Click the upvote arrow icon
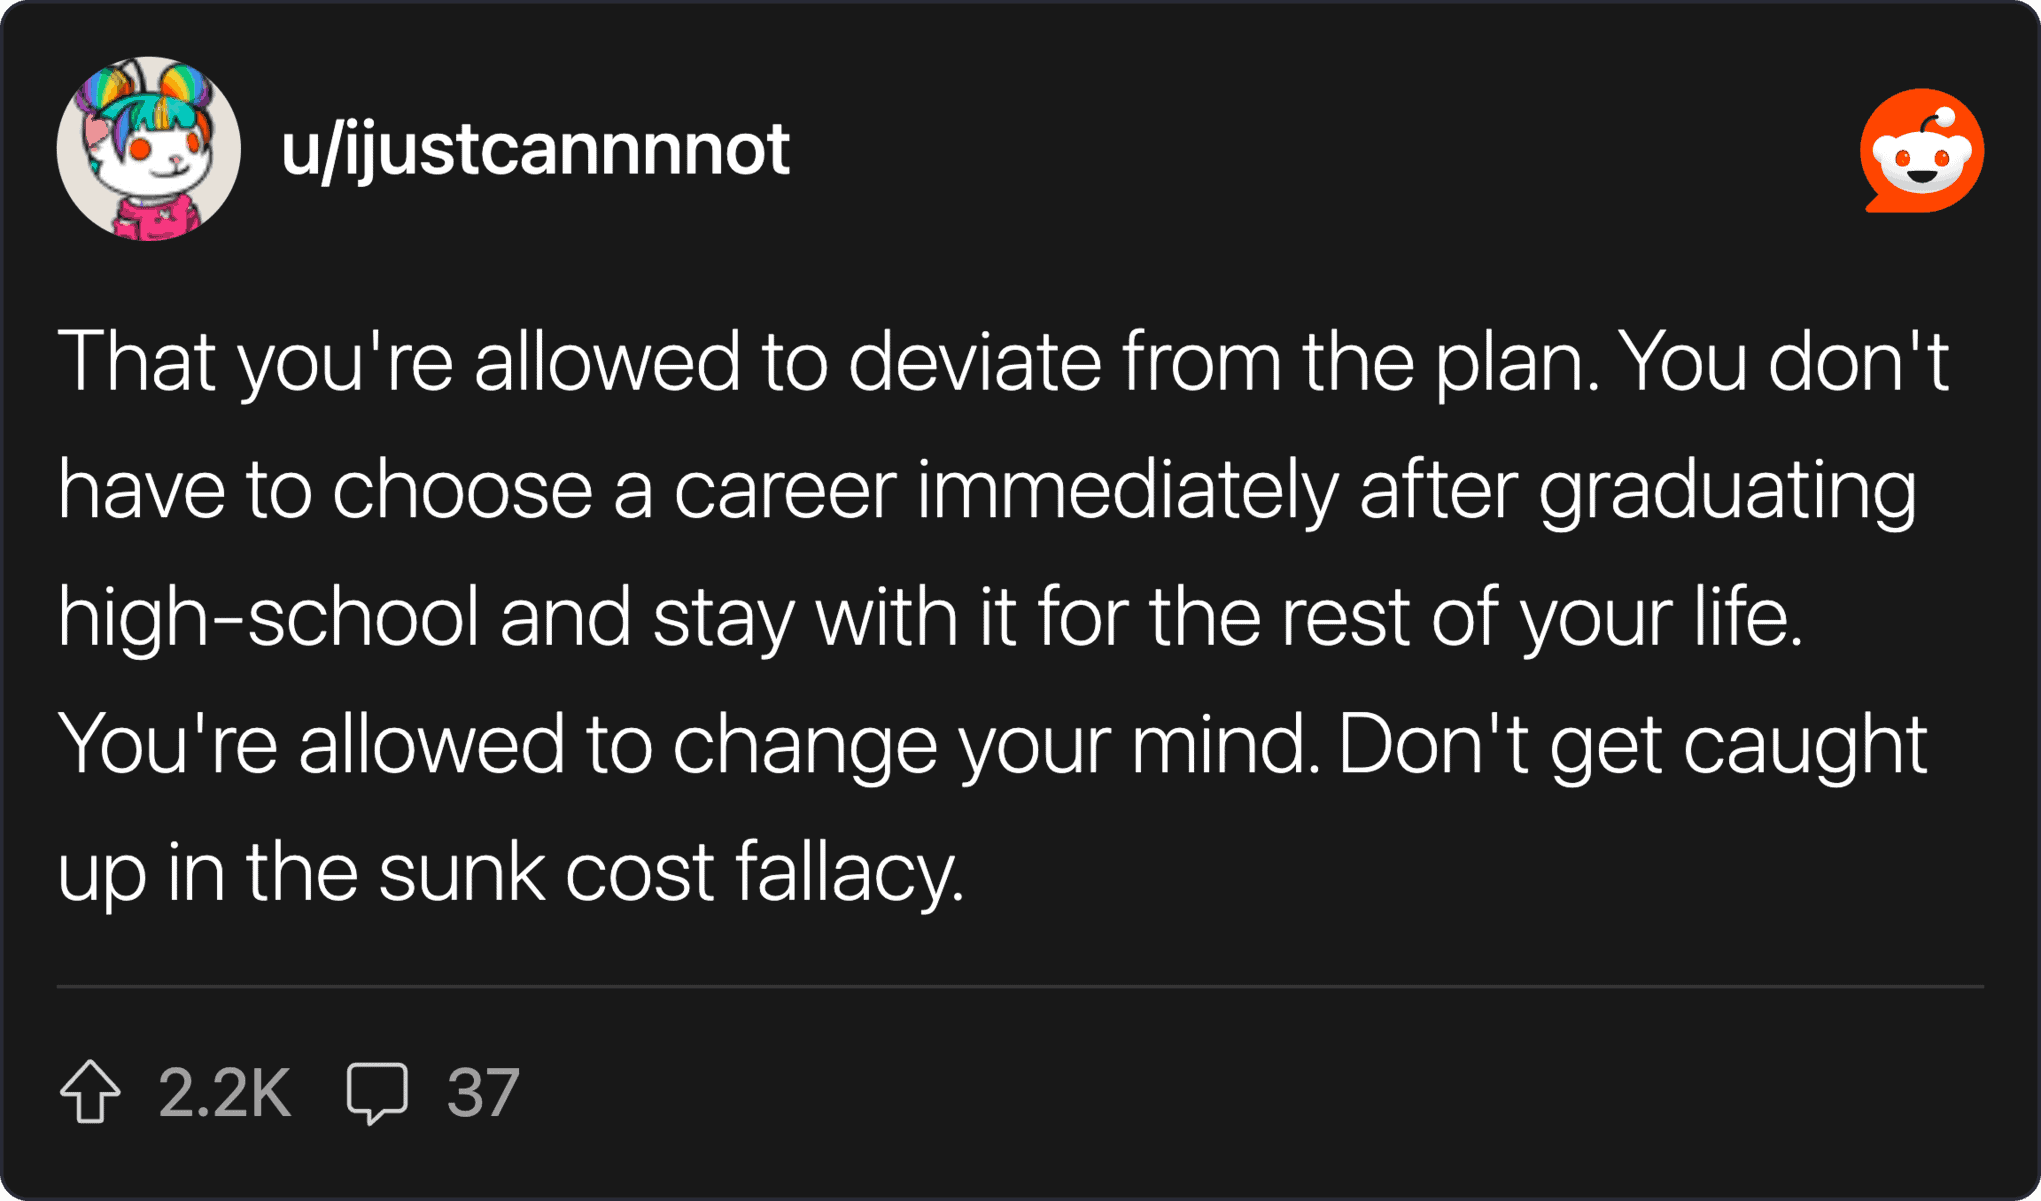The width and height of the screenshot is (2041, 1201). (x=90, y=1091)
